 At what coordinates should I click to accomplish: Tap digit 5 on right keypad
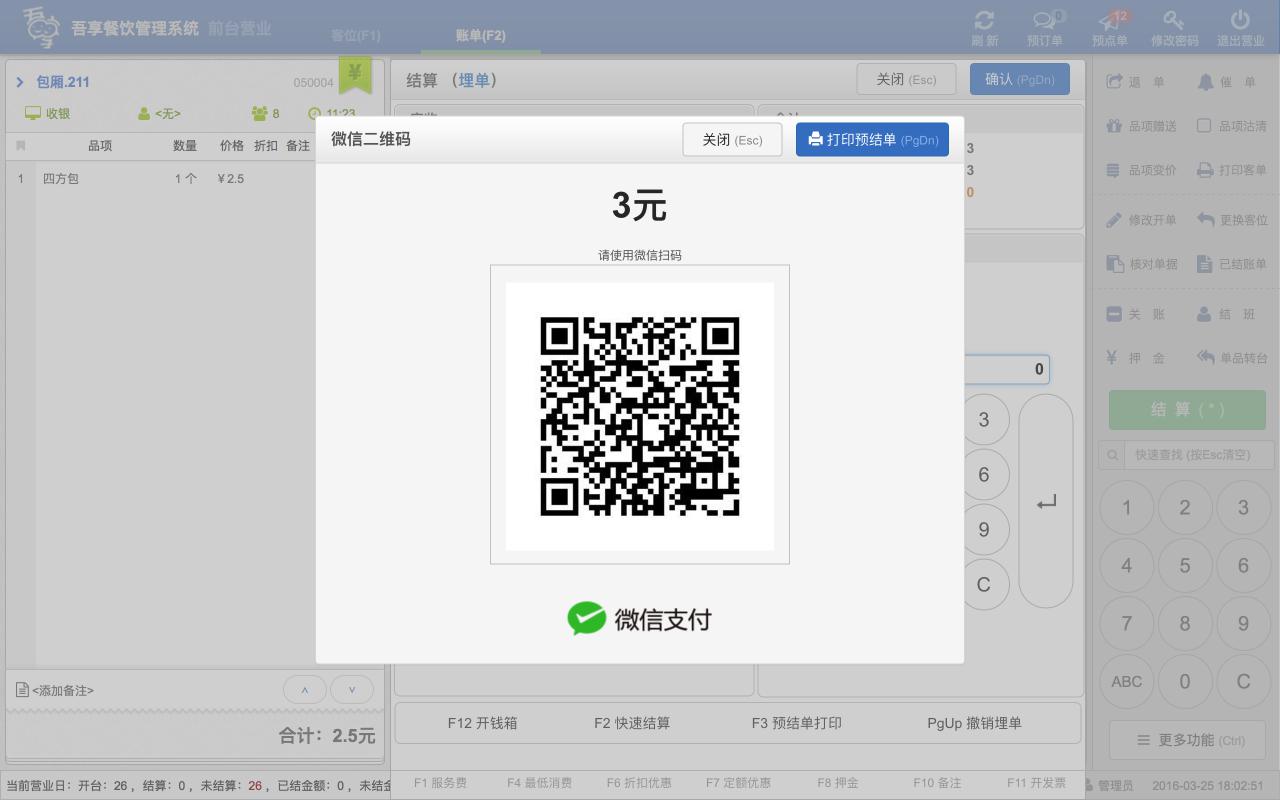[x=1185, y=566]
